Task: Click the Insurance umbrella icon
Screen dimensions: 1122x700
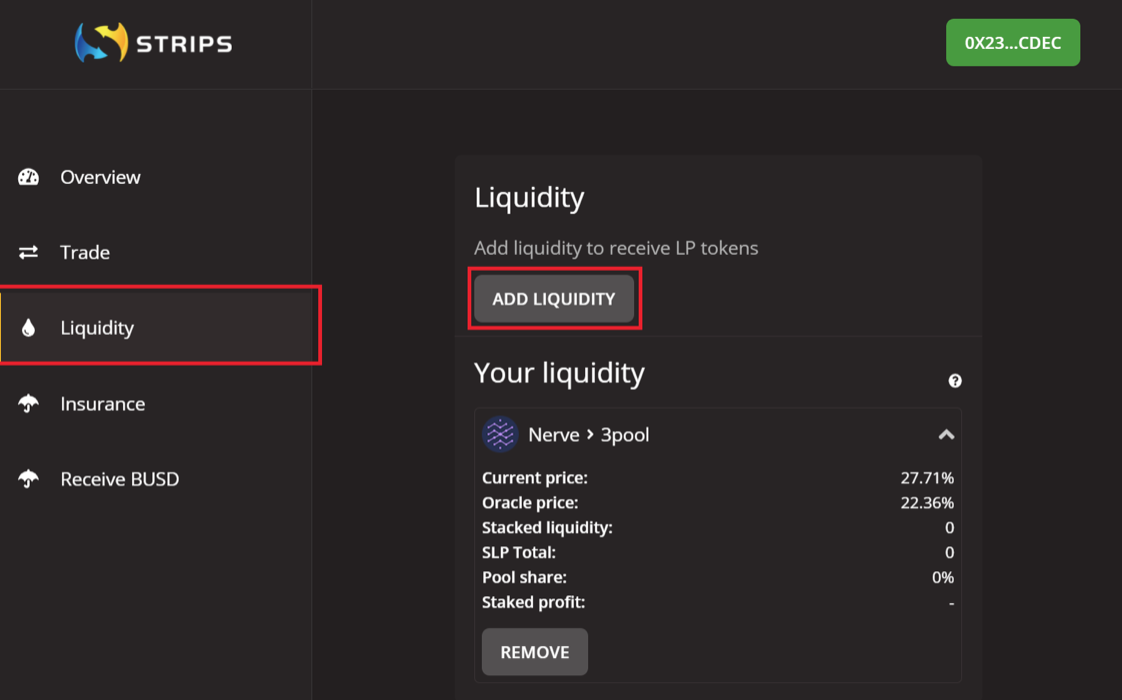Action: click(29, 404)
